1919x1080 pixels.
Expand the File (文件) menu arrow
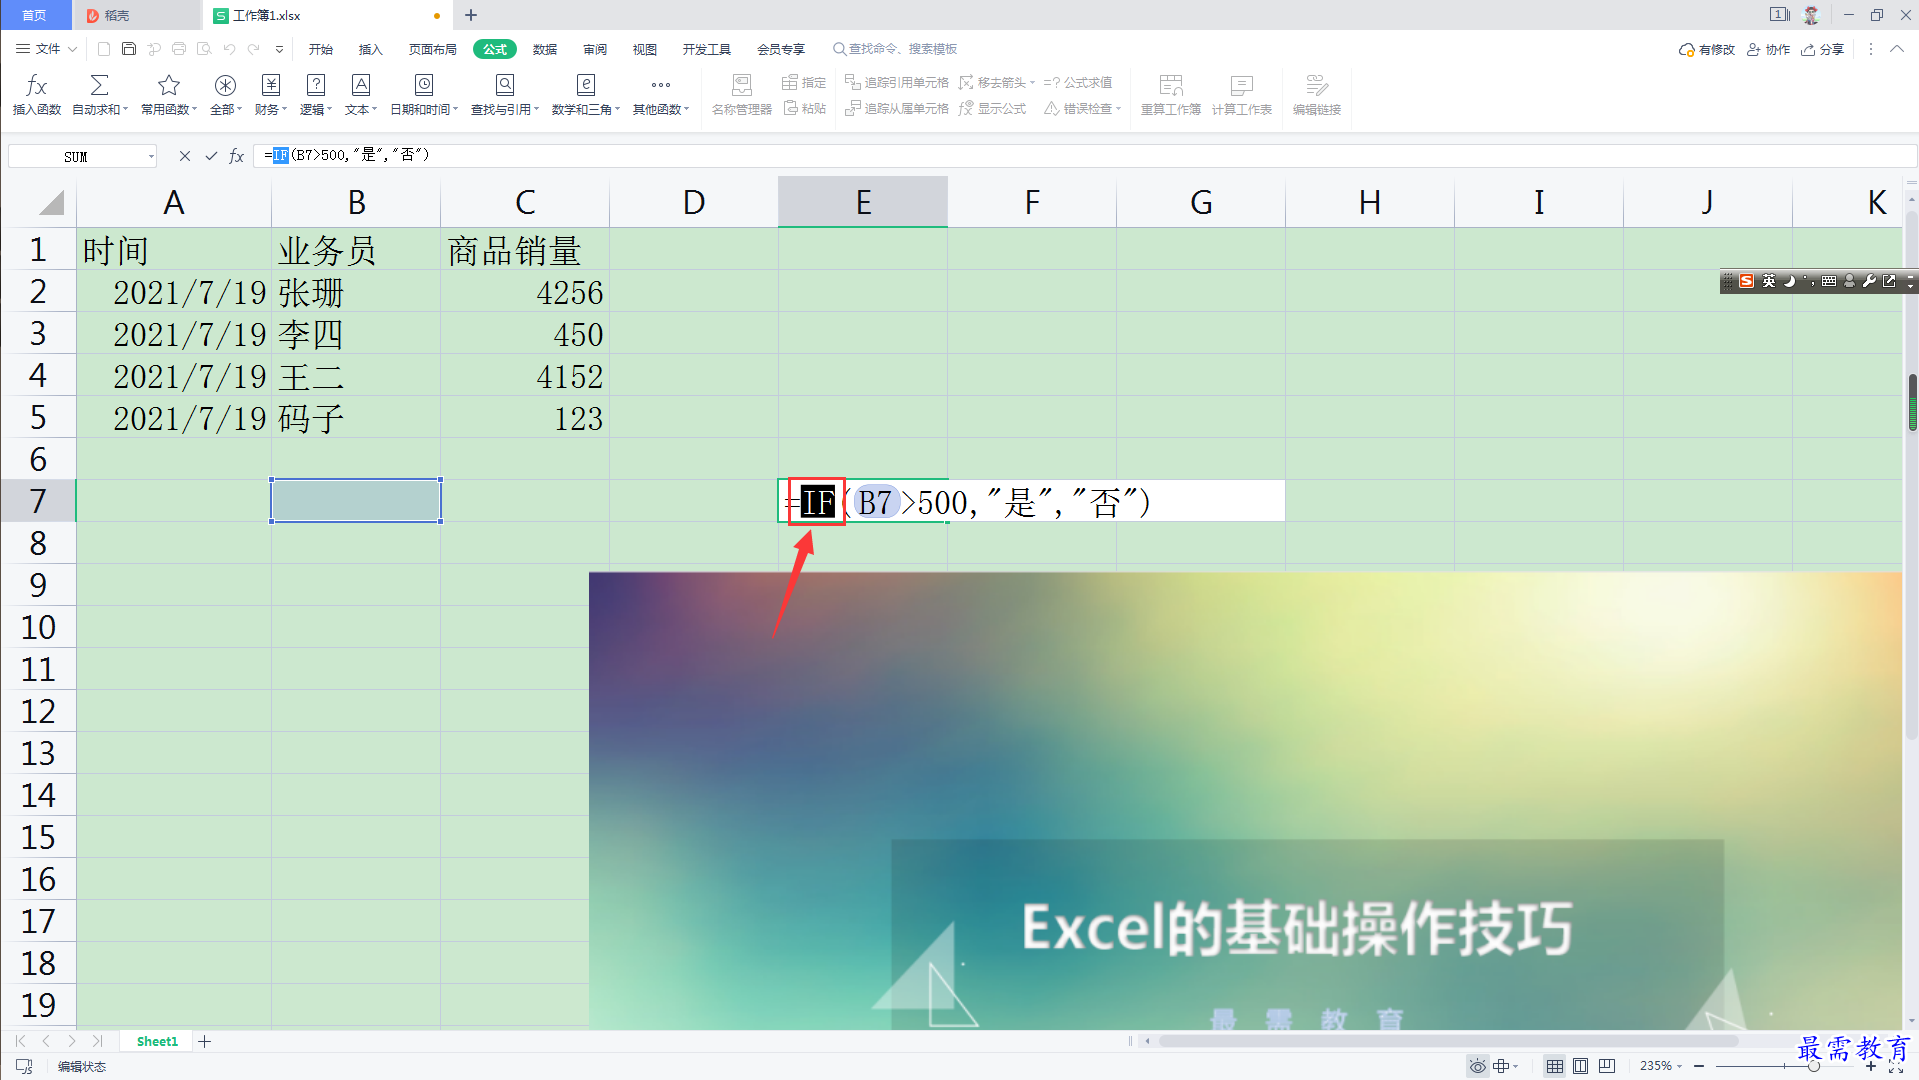point(72,49)
